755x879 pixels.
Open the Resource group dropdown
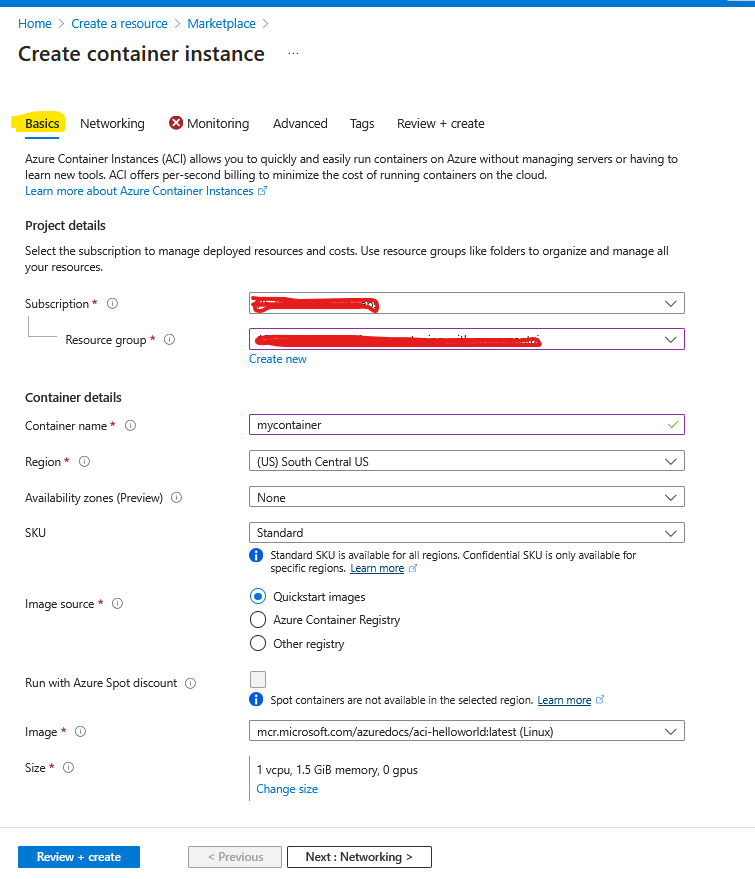coord(467,339)
